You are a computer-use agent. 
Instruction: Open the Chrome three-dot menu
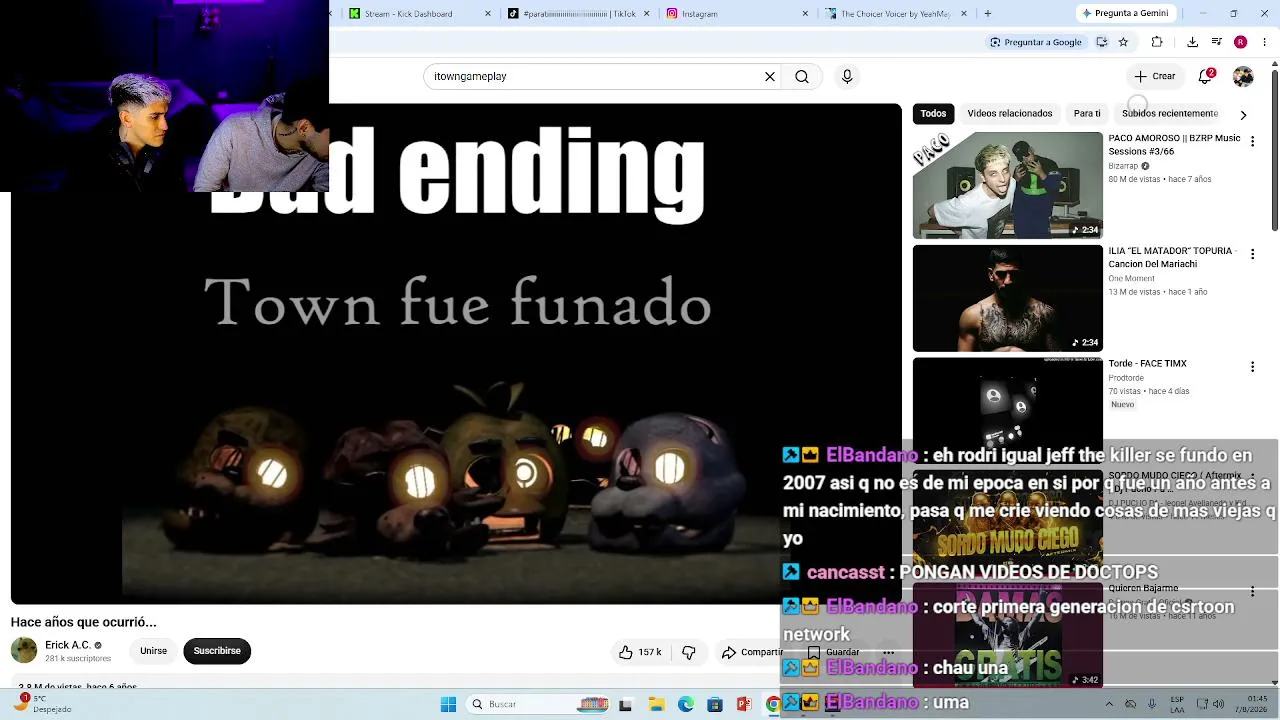[x=1264, y=42]
